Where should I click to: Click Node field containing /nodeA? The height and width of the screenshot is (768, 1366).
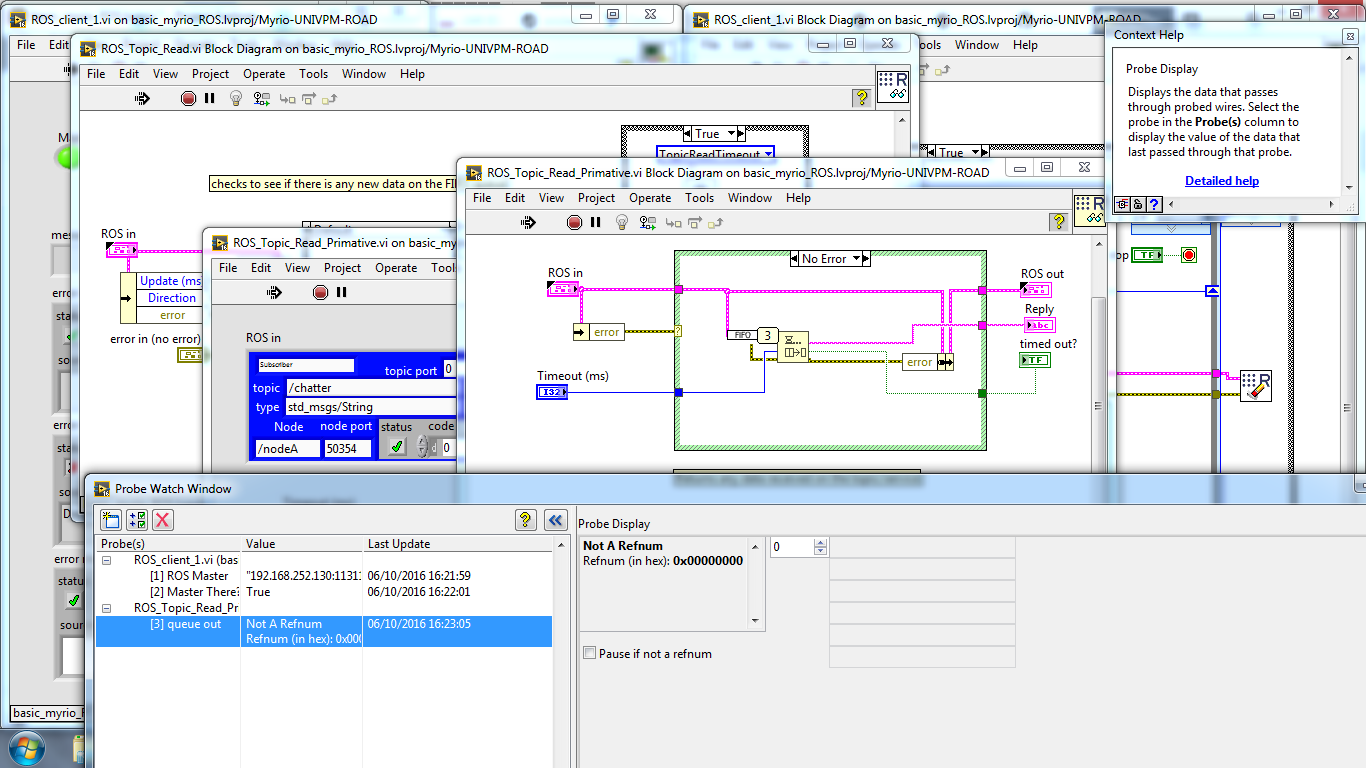coord(288,449)
